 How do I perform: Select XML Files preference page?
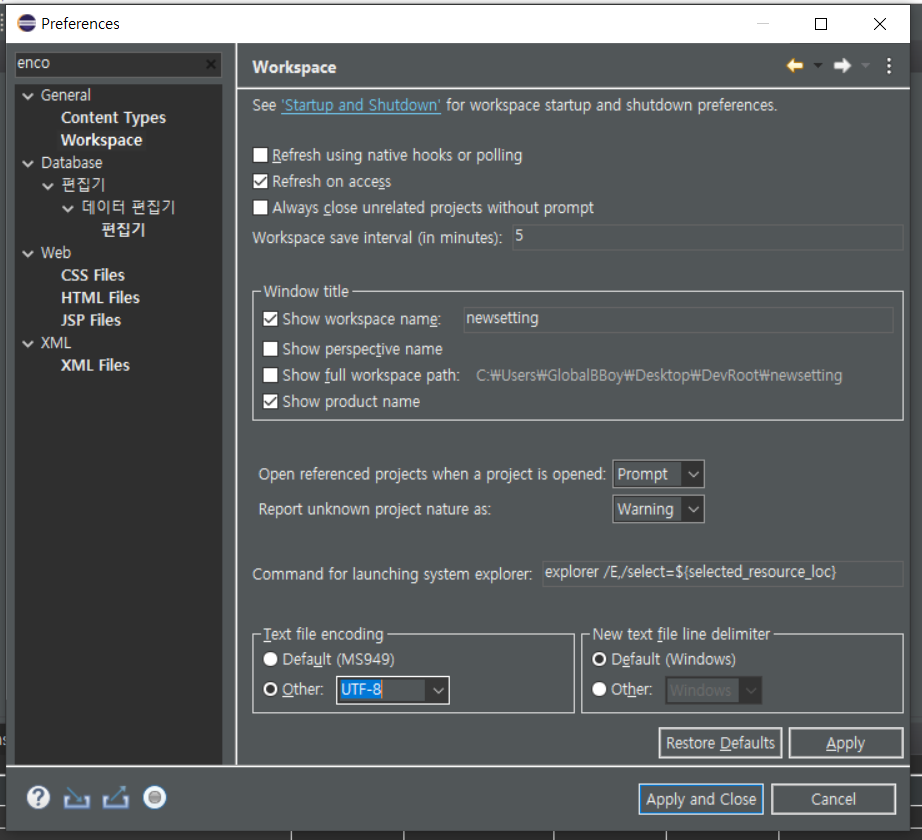(x=95, y=365)
